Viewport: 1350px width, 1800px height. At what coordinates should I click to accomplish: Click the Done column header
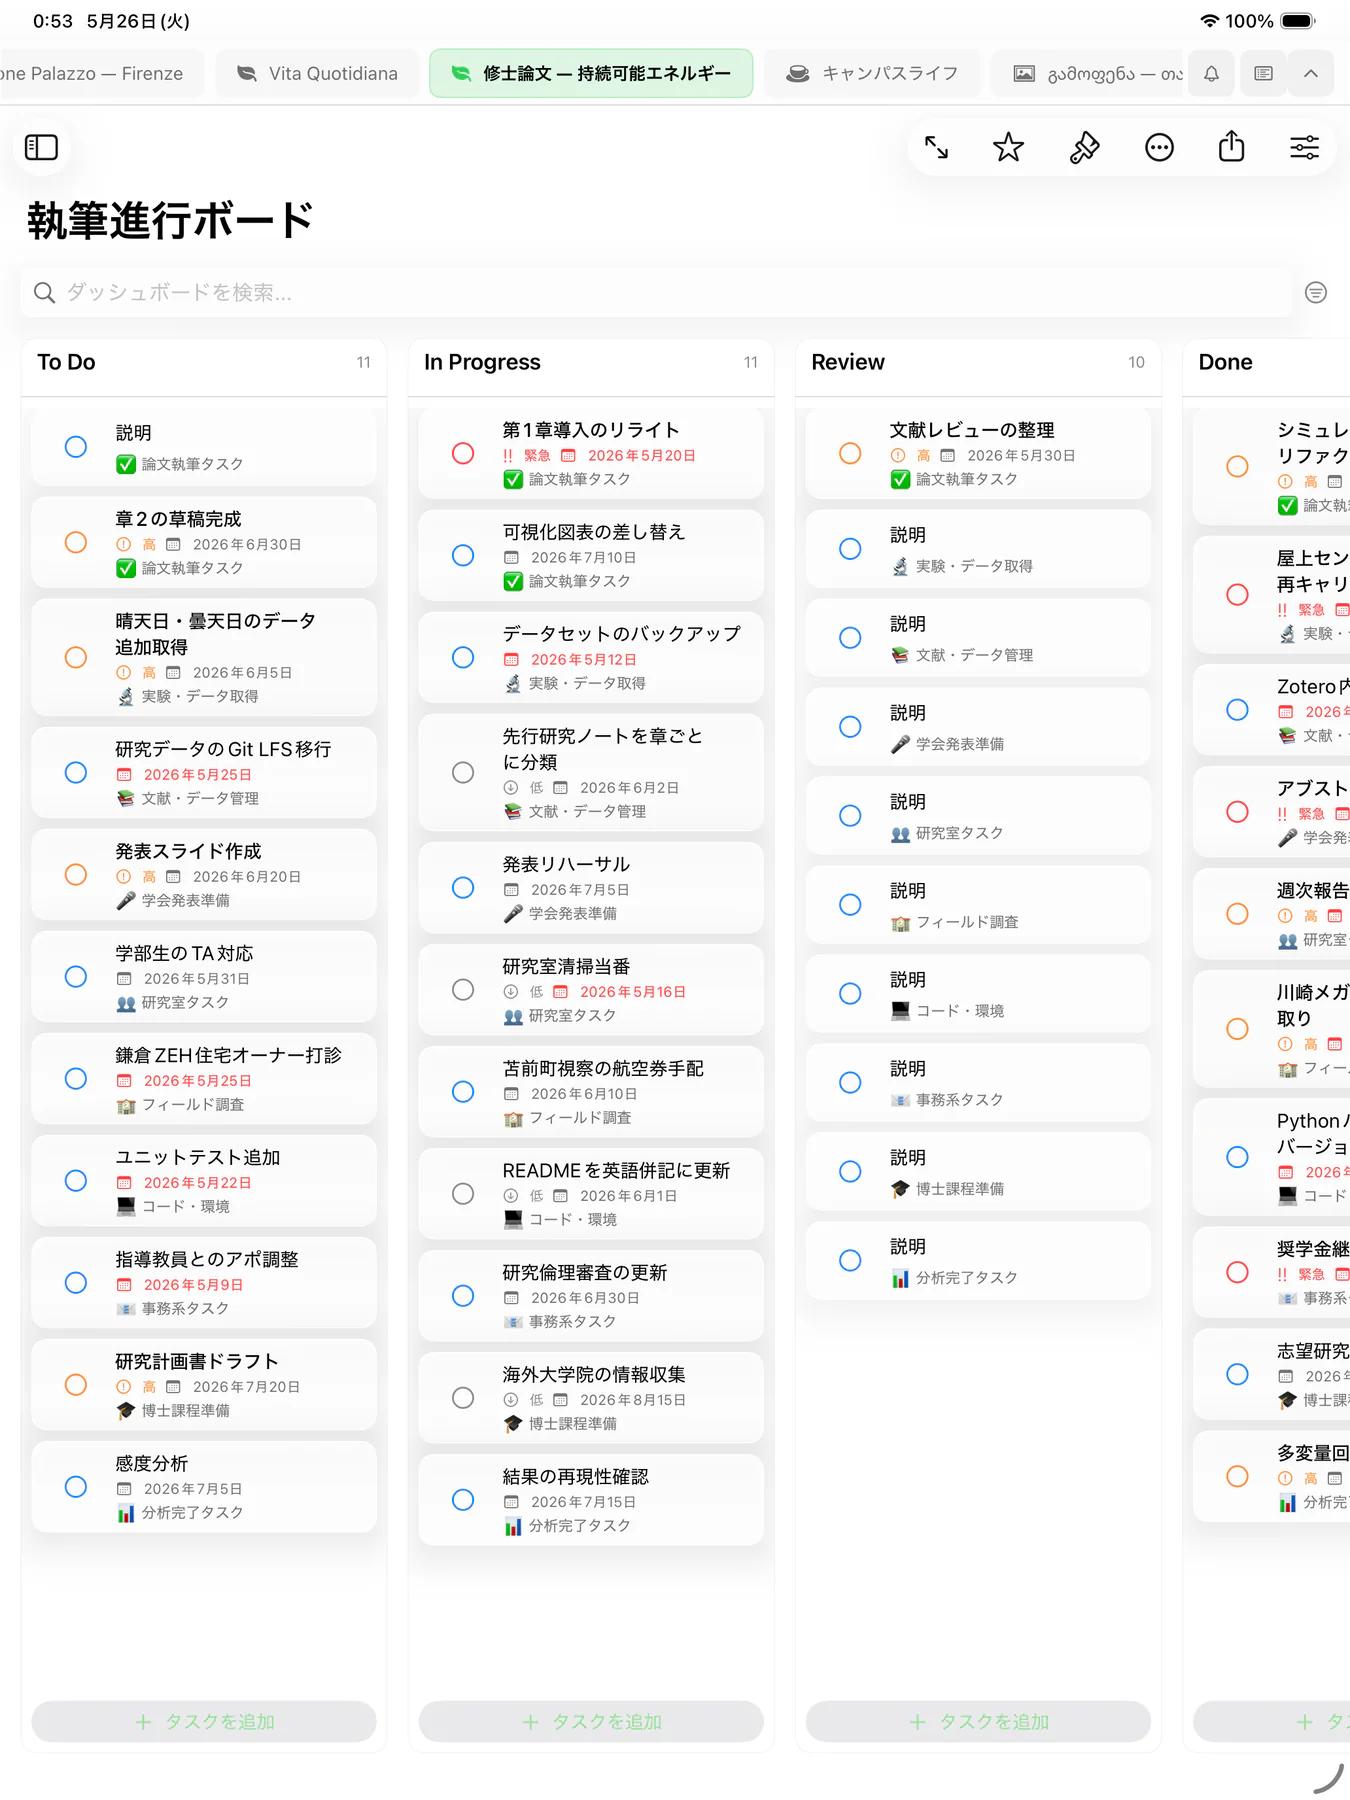(1266, 363)
